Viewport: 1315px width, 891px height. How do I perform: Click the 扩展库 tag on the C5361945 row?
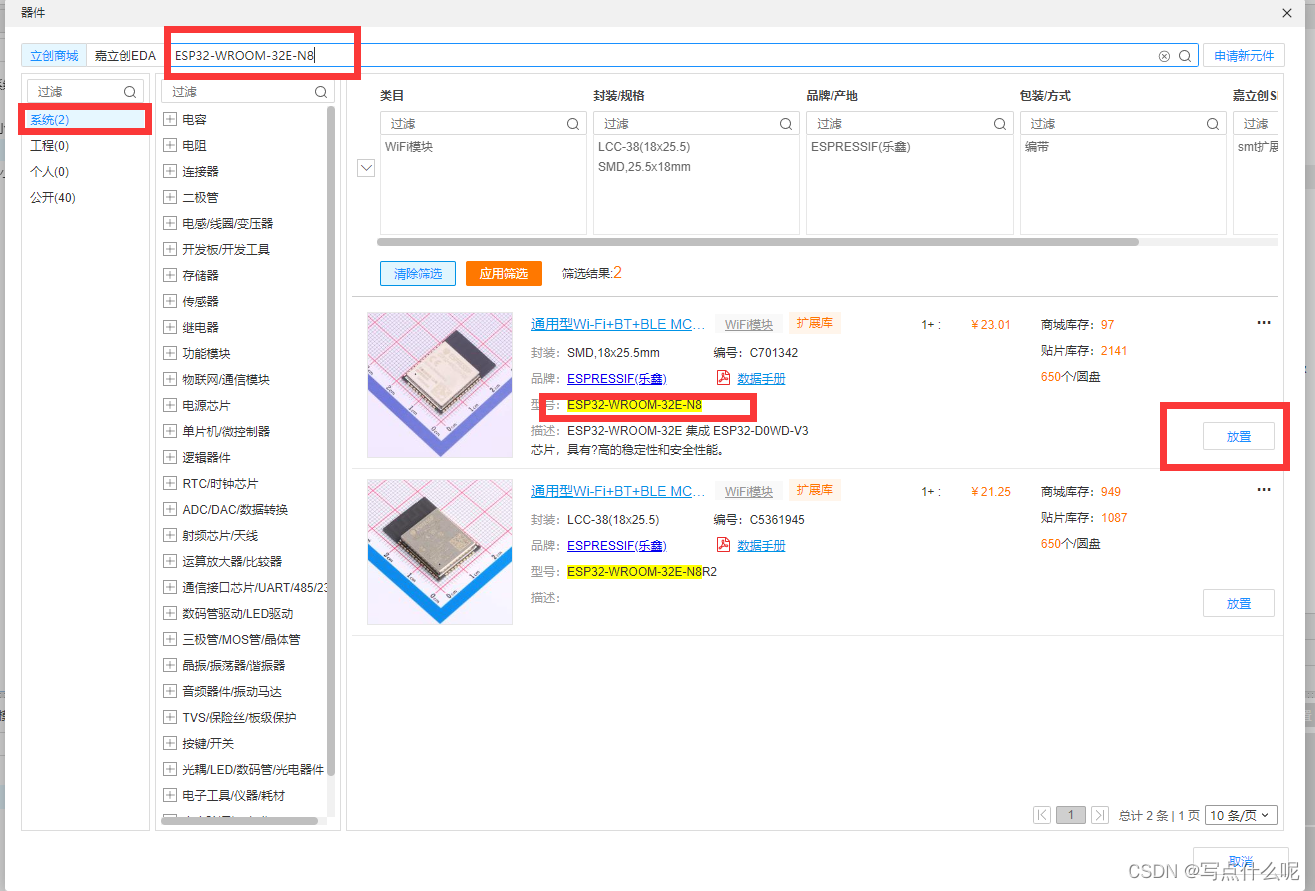815,490
